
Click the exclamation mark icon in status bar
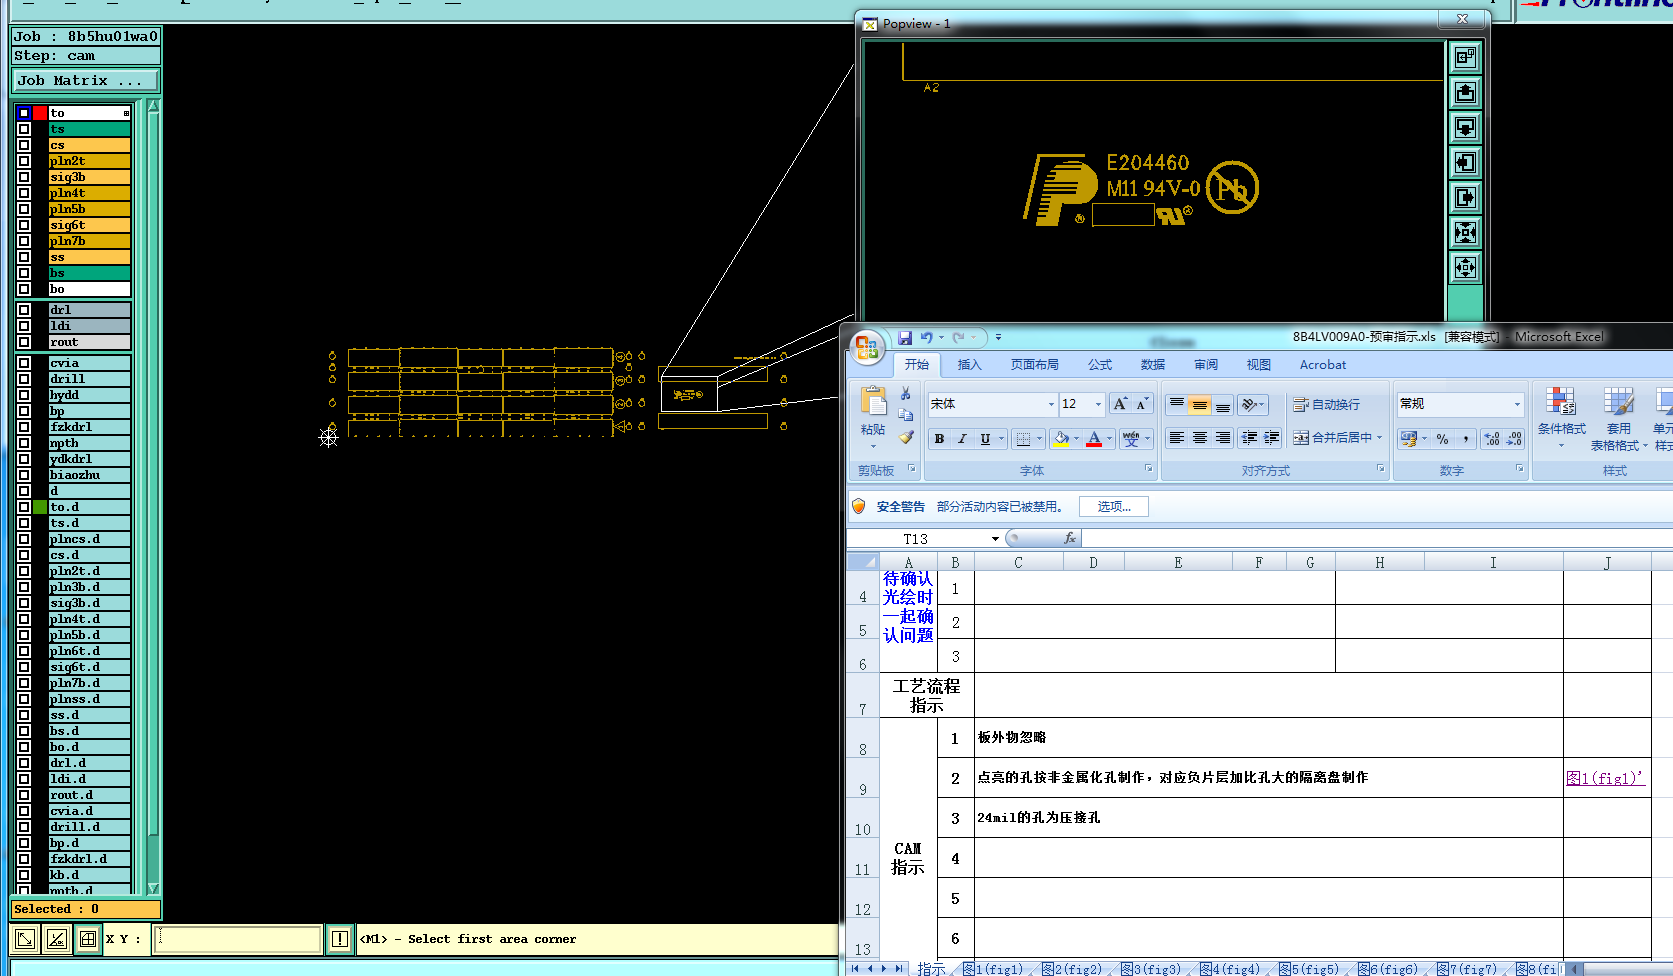pyautogui.click(x=340, y=939)
